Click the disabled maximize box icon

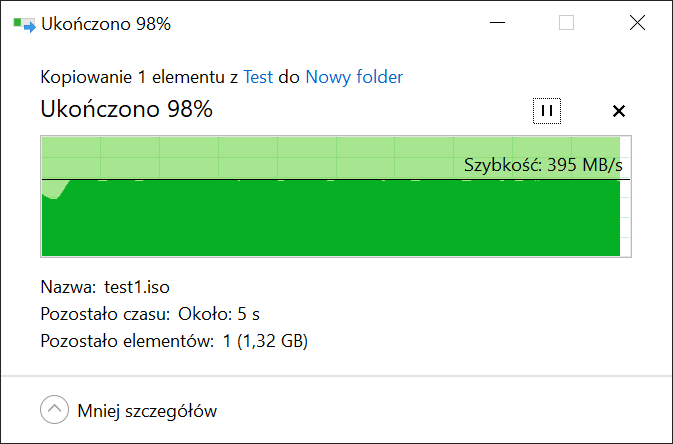point(567,22)
